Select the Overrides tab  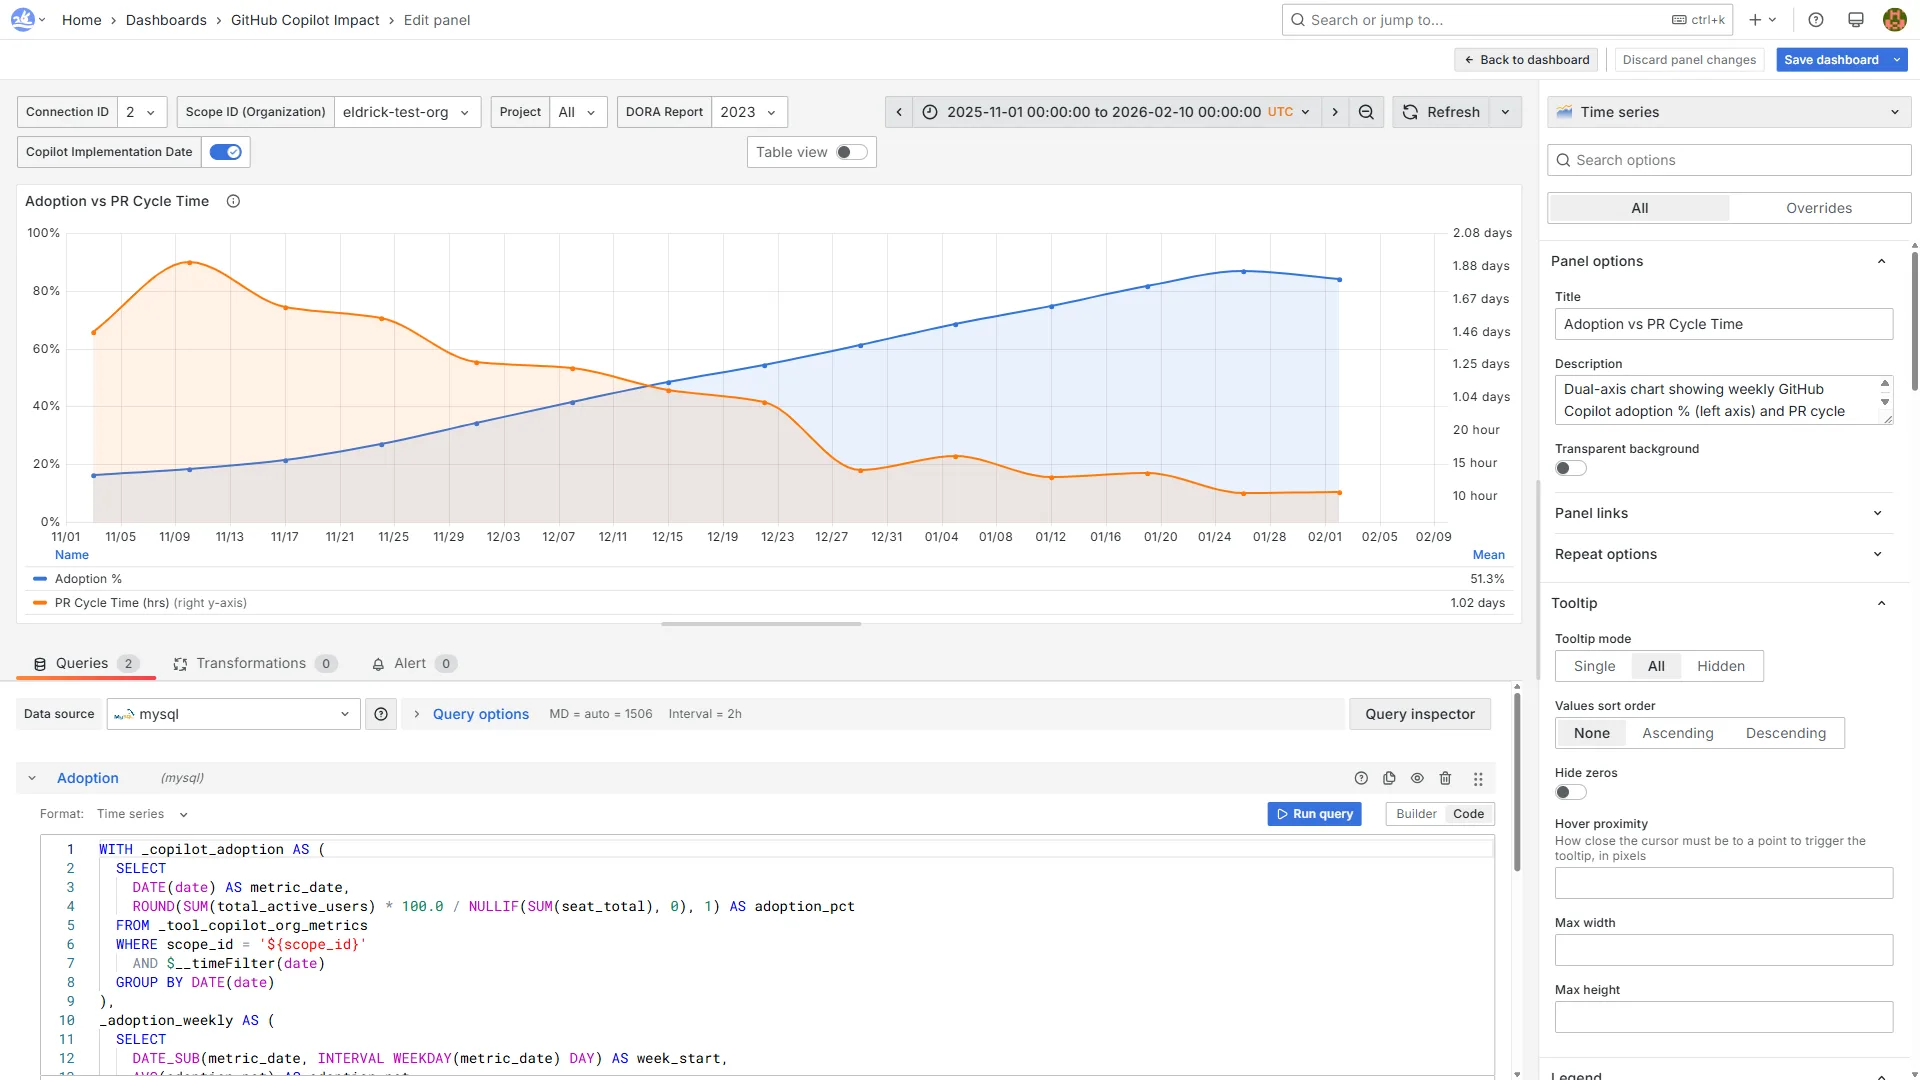(x=1818, y=208)
